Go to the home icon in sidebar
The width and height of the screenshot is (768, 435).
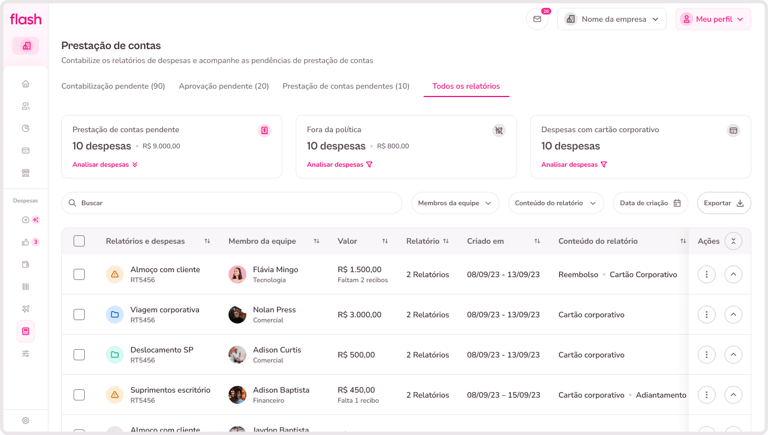[x=25, y=84]
